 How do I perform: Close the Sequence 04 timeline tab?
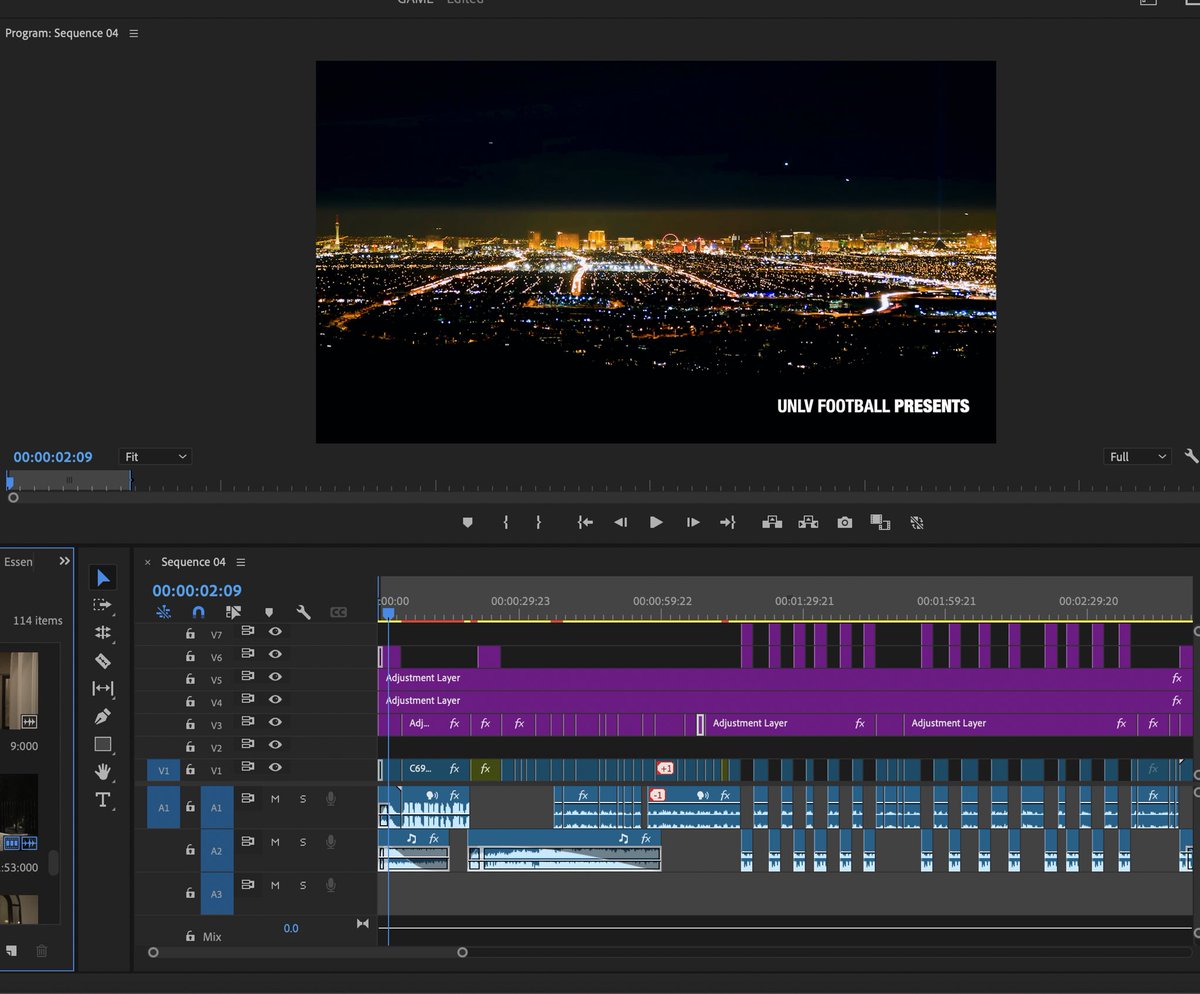[148, 562]
